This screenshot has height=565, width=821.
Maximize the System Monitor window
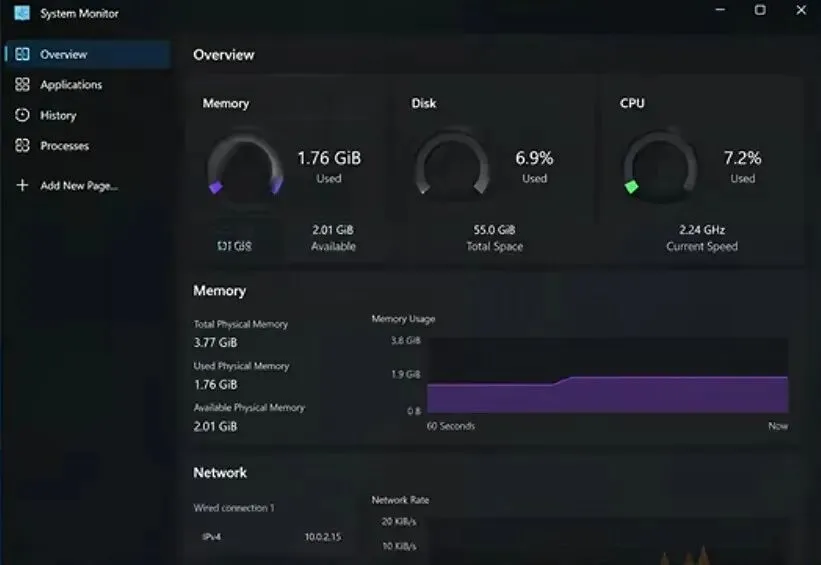(x=760, y=10)
